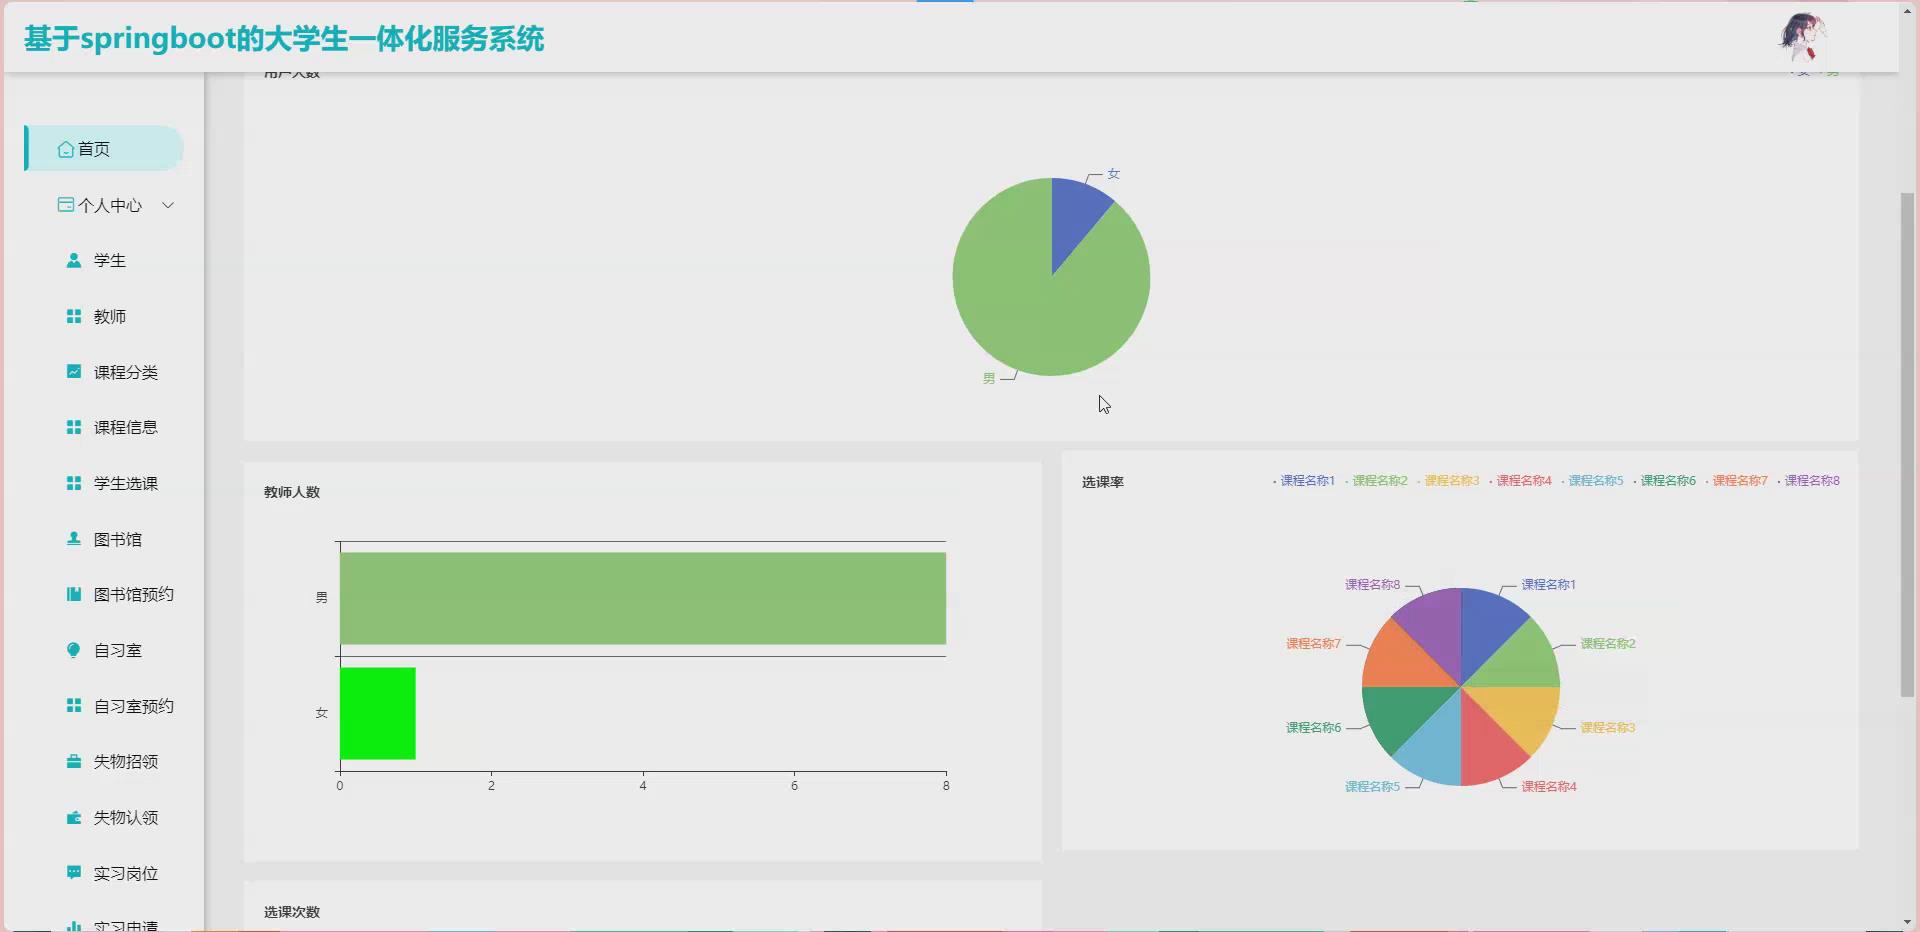Image resolution: width=1920 pixels, height=932 pixels.
Task: Click the 课程名称5 pie label
Action: click(x=1372, y=787)
